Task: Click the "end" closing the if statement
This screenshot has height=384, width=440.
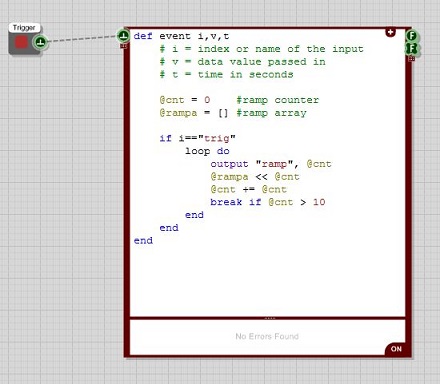Action: tap(169, 228)
